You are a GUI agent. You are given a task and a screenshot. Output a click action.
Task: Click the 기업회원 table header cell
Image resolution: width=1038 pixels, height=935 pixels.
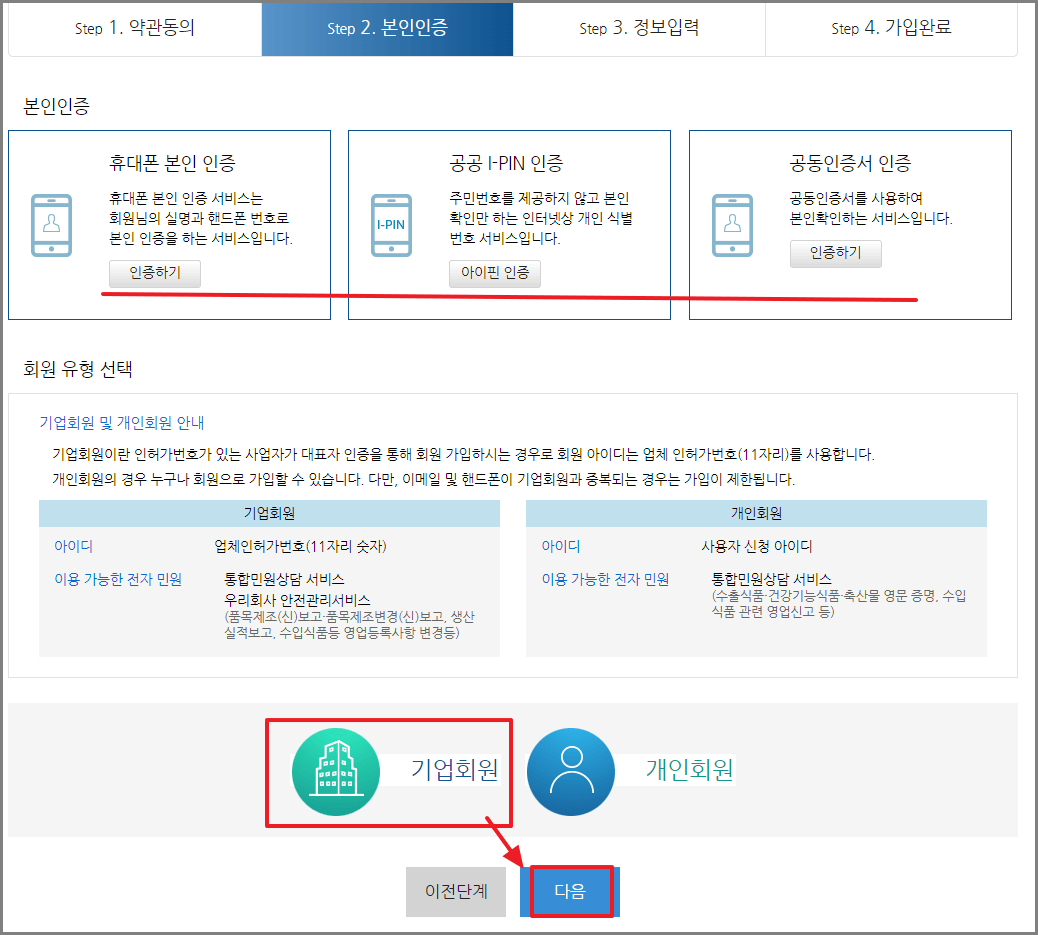click(270, 512)
